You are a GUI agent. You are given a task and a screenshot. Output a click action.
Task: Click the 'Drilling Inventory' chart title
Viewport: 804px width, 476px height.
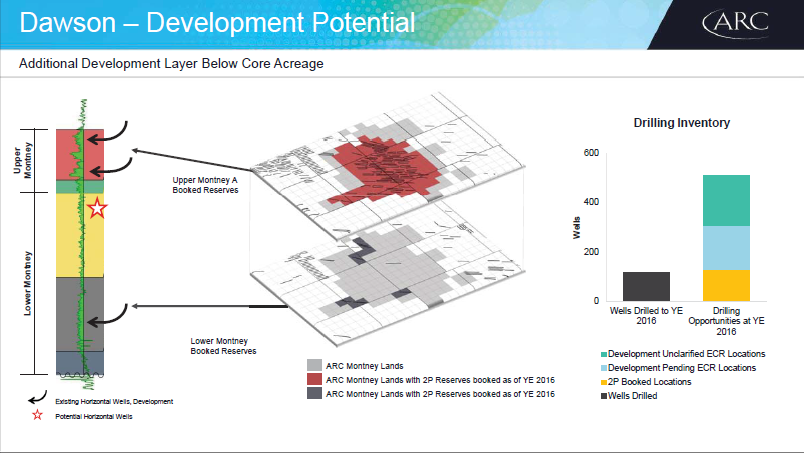coord(681,123)
